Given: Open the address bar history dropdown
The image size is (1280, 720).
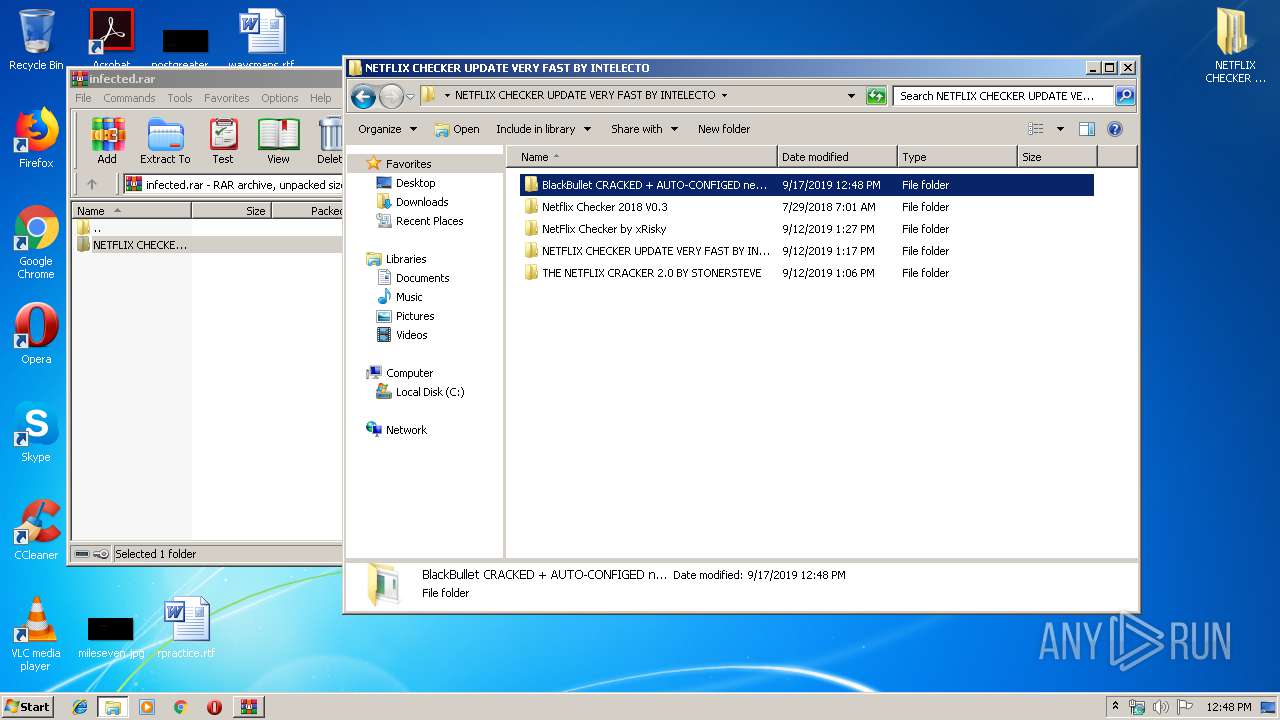Looking at the screenshot, I should tap(851, 96).
